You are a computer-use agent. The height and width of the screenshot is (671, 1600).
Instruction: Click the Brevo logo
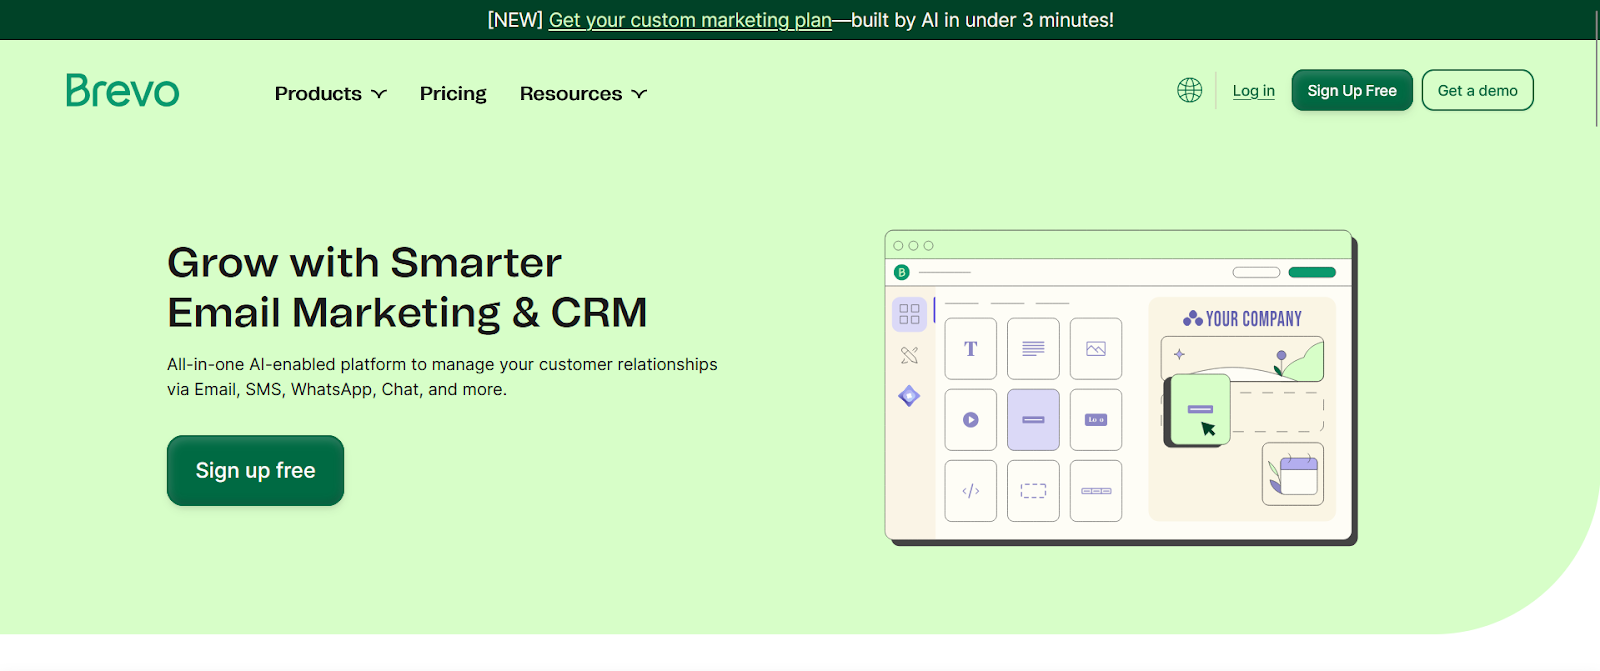coord(122,91)
